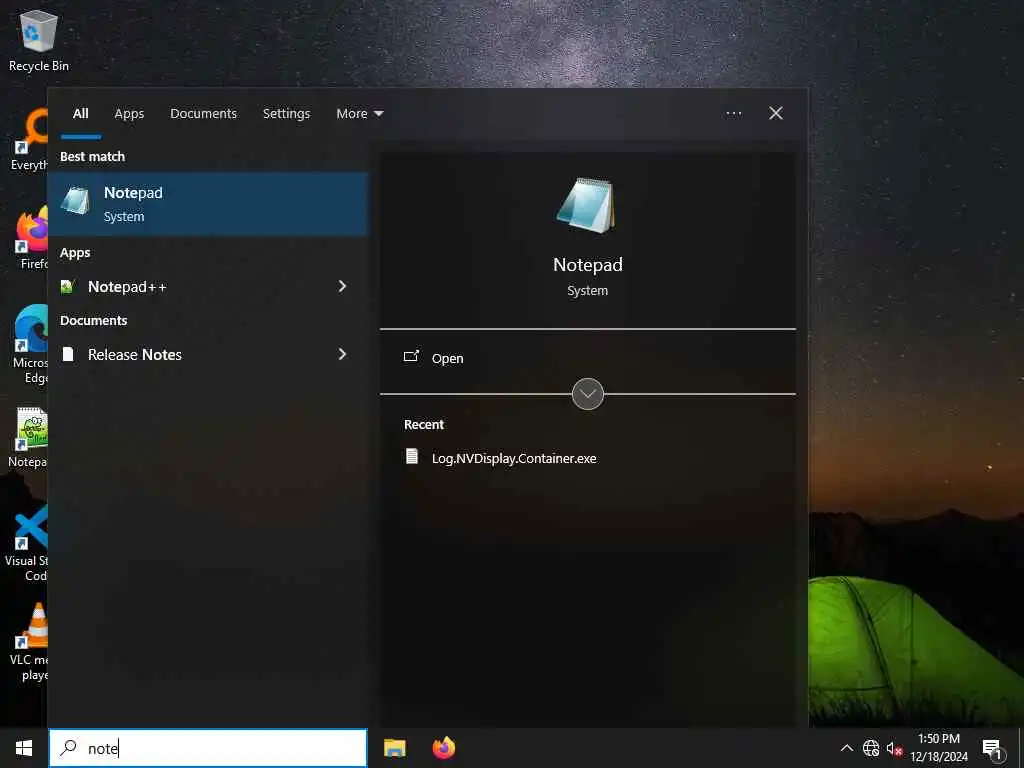Launch File Explorer from taskbar
This screenshot has height=768, width=1024.
point(394,748)
